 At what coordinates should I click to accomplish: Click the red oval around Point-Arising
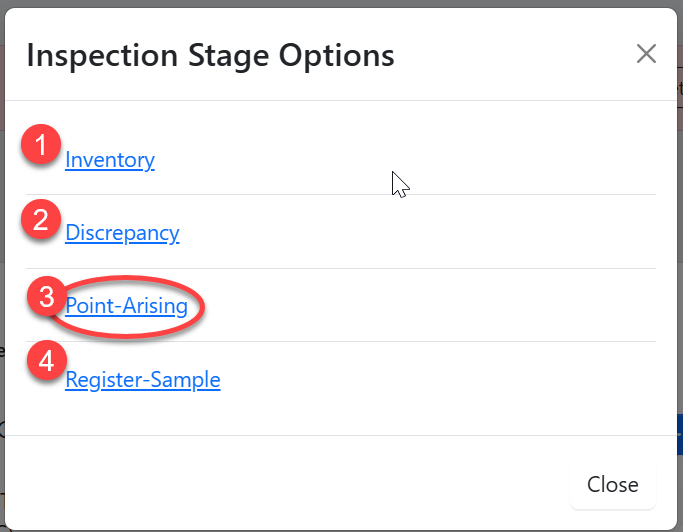tap(203, 307)
